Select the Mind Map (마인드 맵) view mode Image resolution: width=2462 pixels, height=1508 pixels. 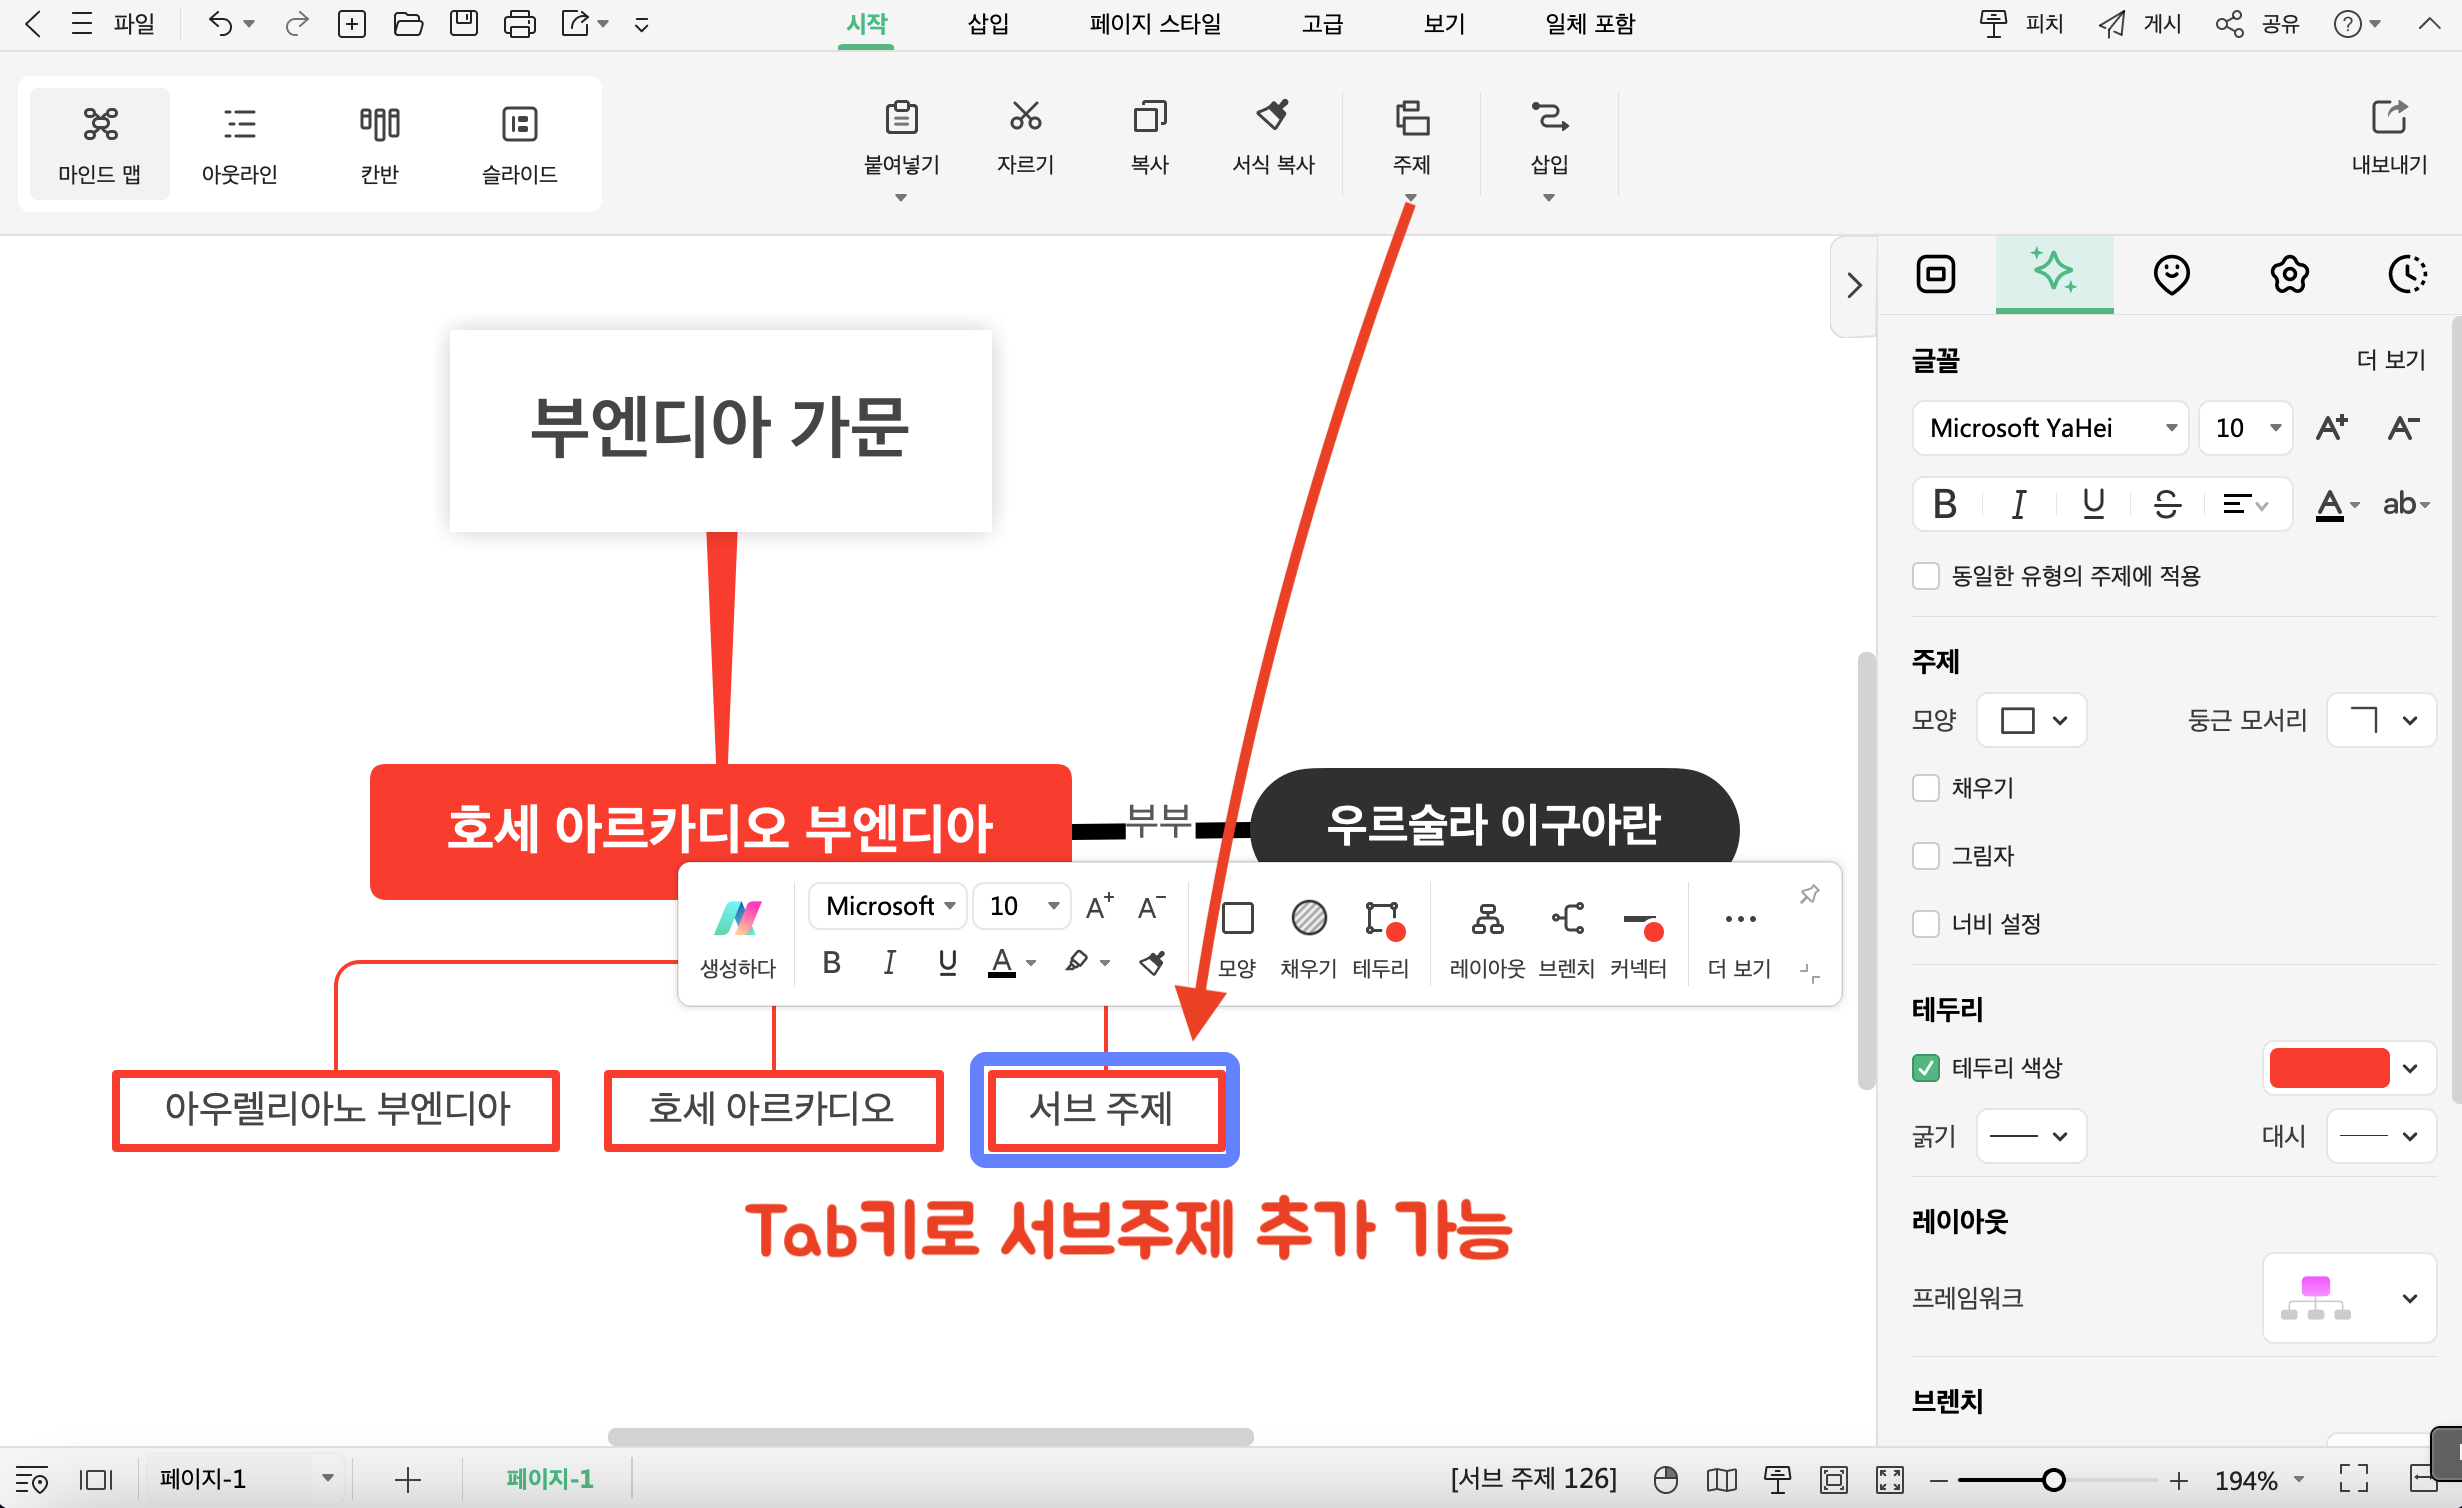point(100,144)
